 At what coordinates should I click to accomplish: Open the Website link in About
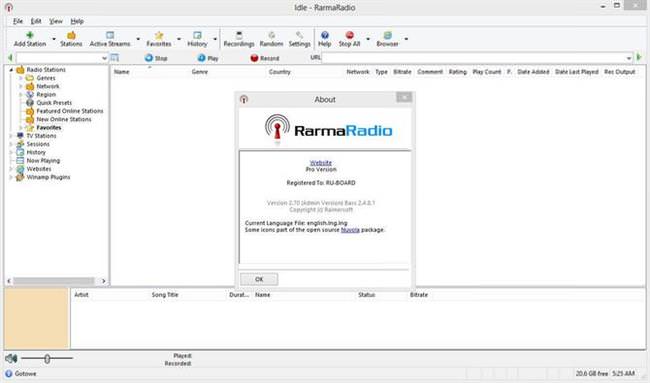(x=321, y=163)
